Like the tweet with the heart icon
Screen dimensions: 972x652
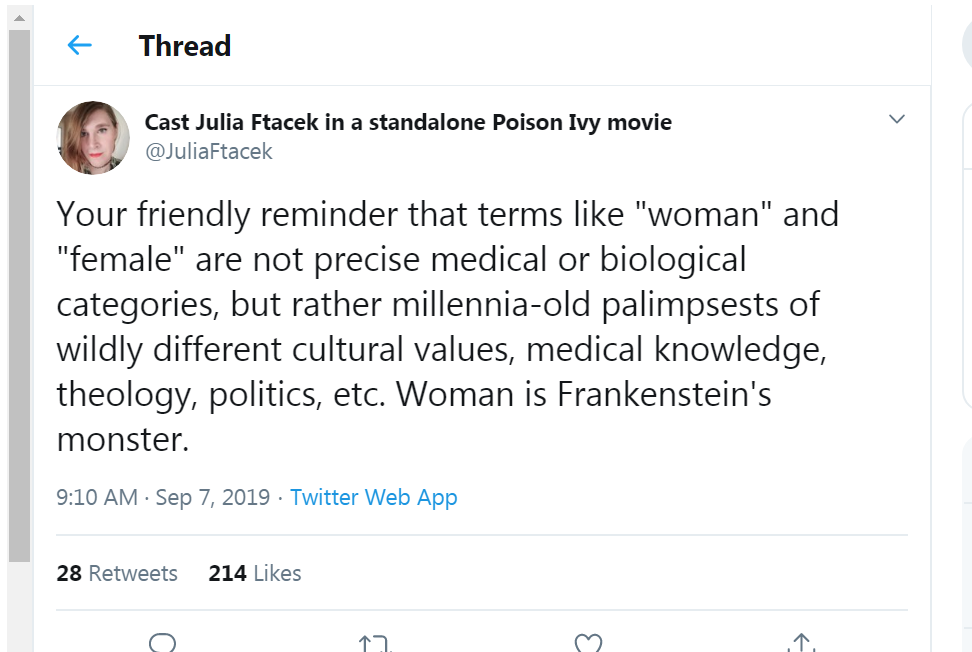588,642
